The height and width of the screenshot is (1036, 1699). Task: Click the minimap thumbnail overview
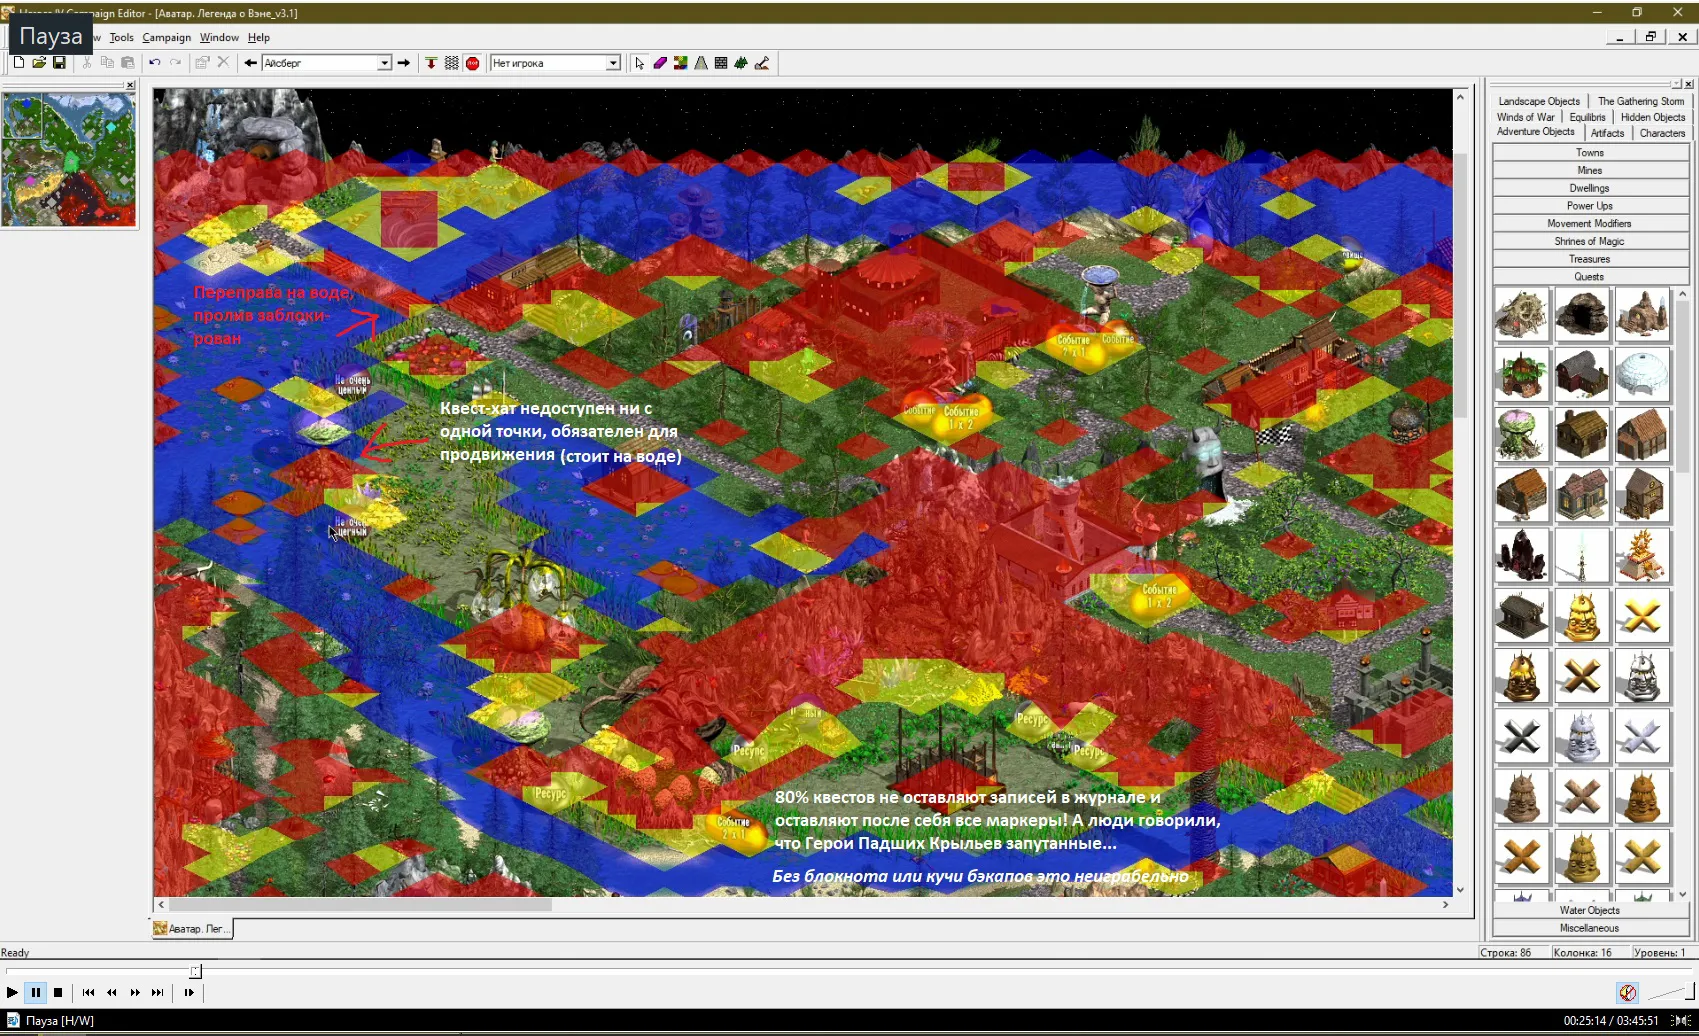click(x=69, y=160)
